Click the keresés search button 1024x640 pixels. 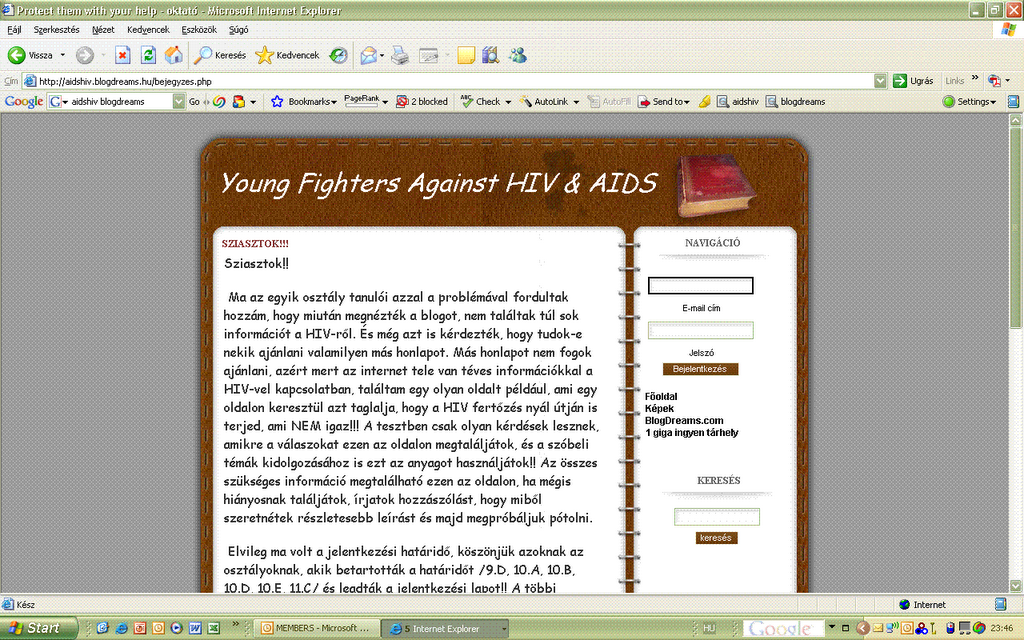pyautogui.click(x=716, y=538)
